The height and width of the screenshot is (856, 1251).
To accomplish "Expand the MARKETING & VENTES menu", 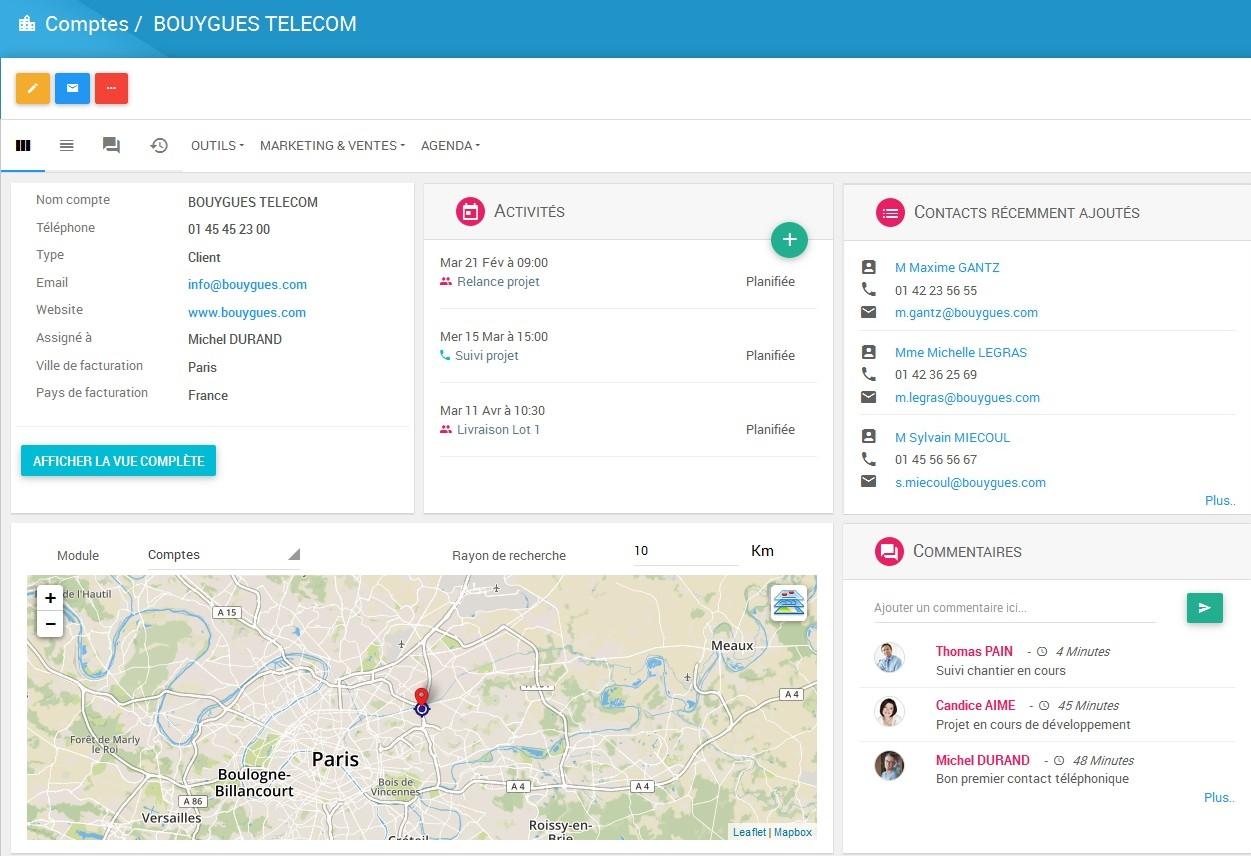I will click(x=332, y=146).
